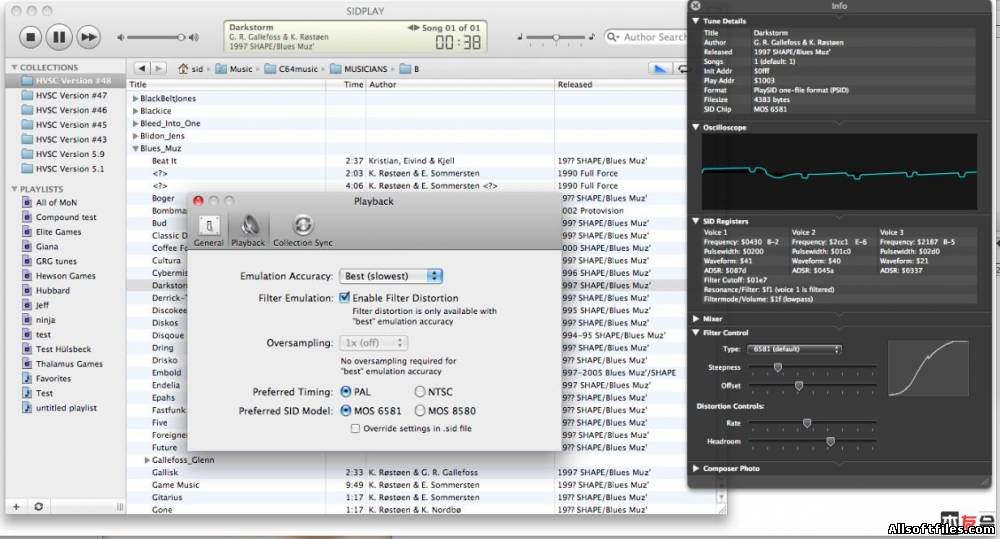Collapse the Filter Control section

[696, 333]
